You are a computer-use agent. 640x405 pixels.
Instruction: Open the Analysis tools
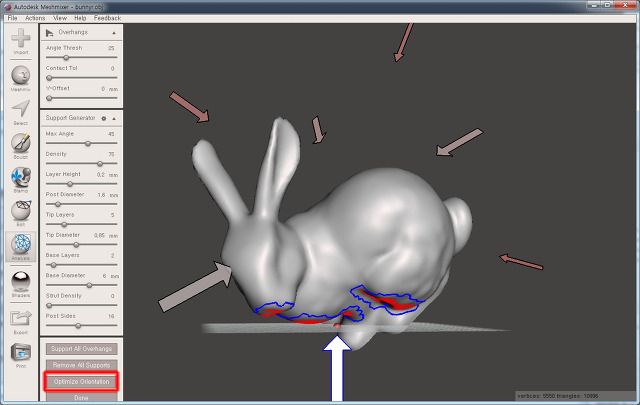click(21, 247)
